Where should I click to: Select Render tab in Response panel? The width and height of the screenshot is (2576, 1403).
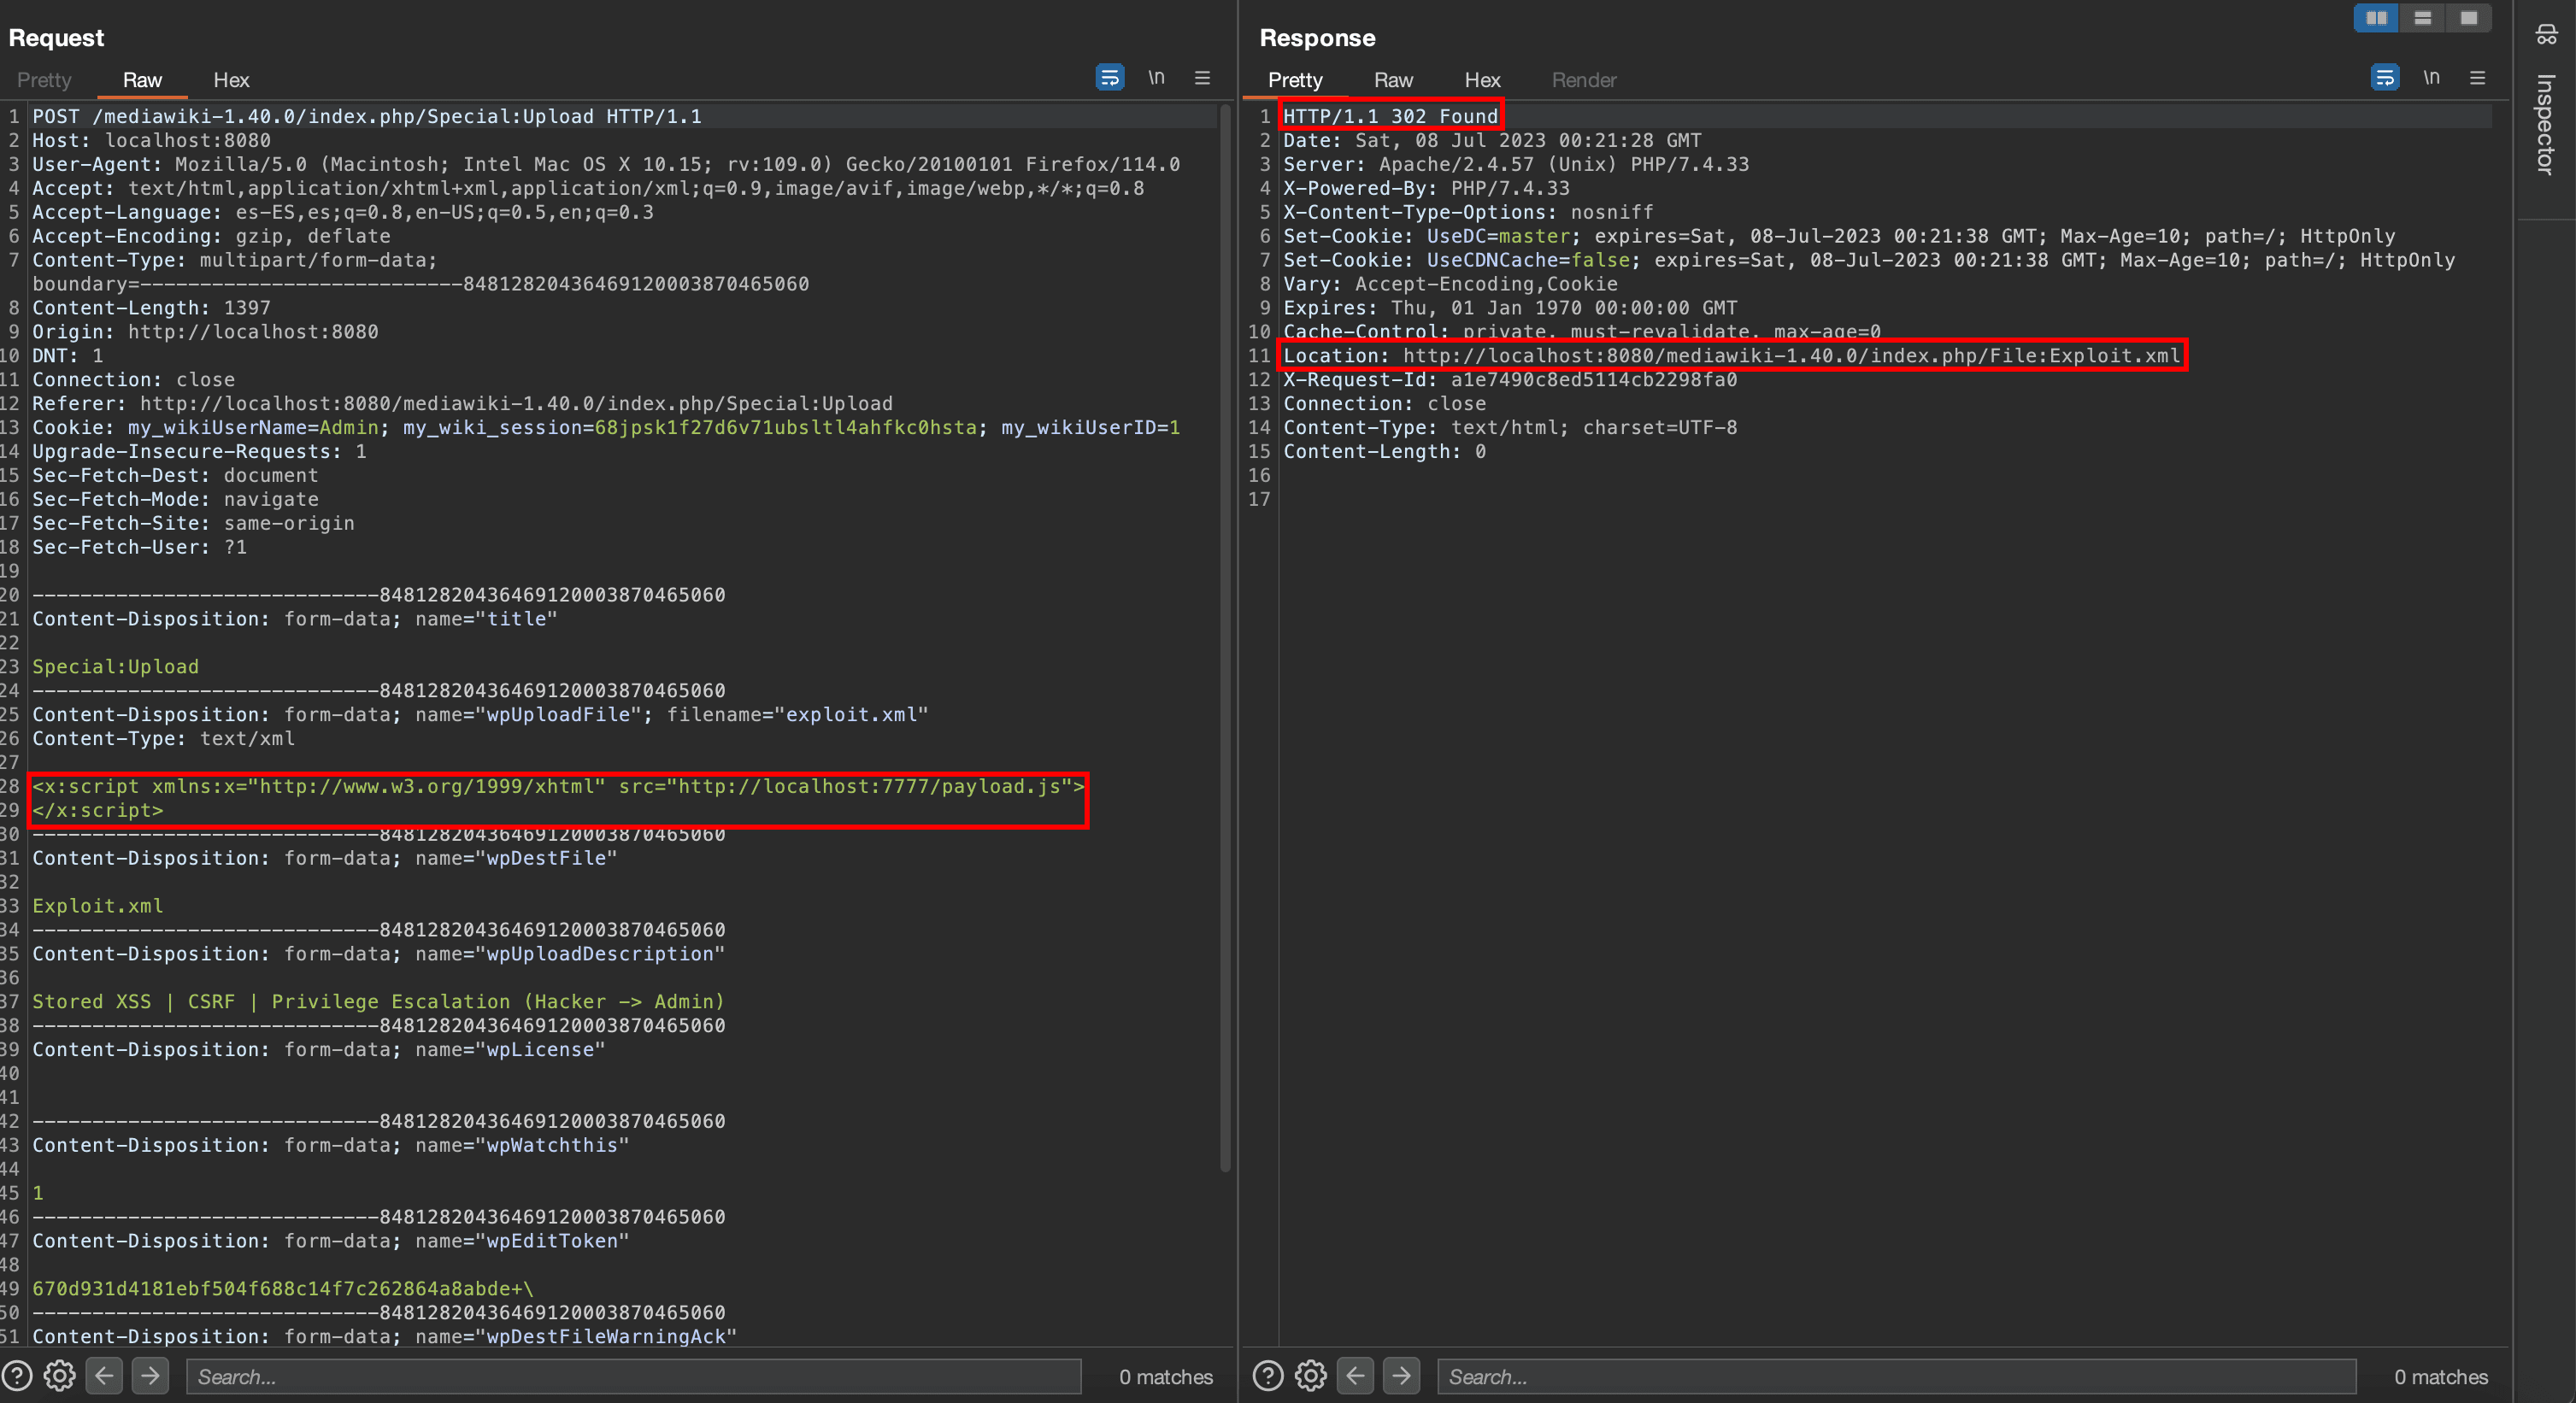point(1584,80)
